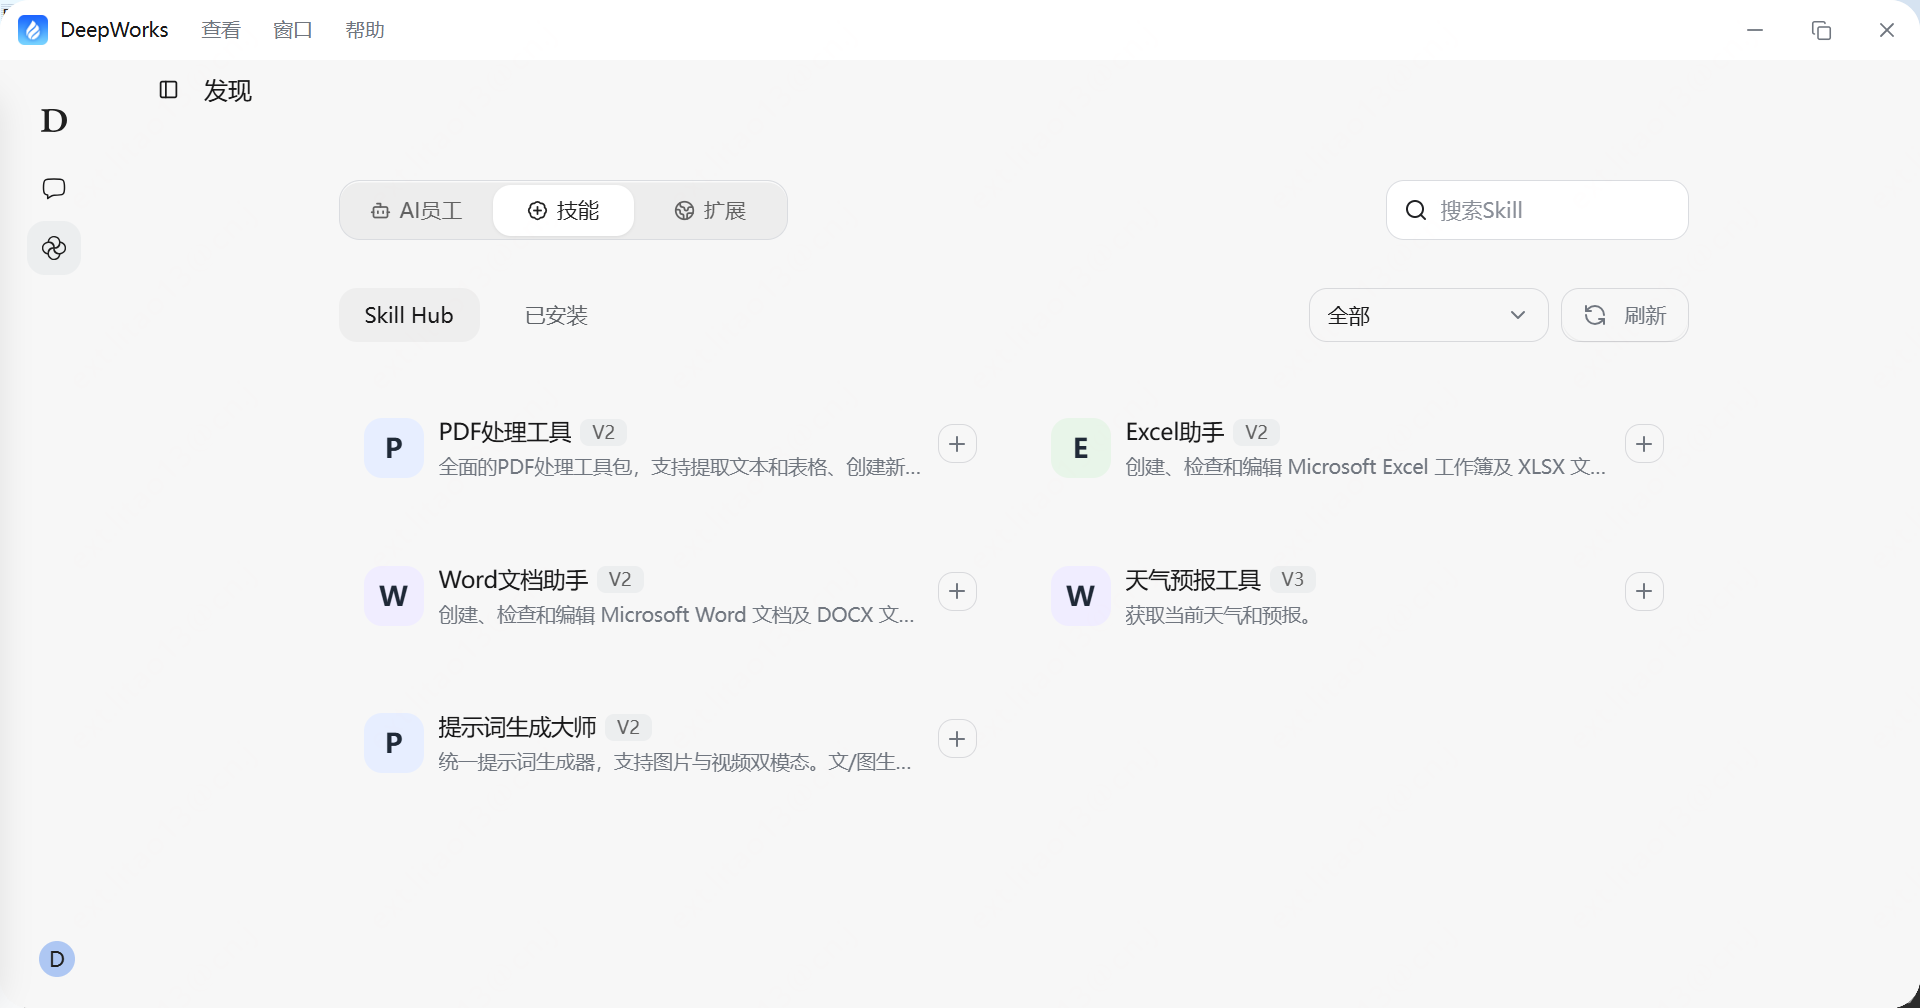Screen dimensions: 1920x1008
Task: Select the Skill Hub sub-tab
Action: pyautogui.click(x=409, y=315)
